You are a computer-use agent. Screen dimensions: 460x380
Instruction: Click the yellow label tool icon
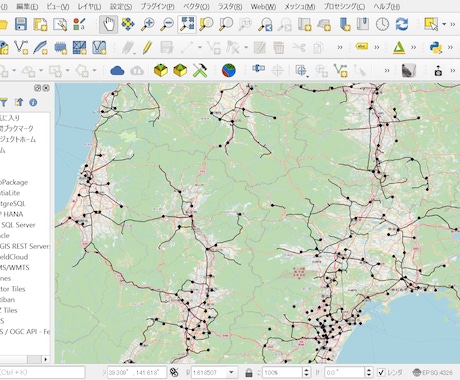[x=362, y=46]
